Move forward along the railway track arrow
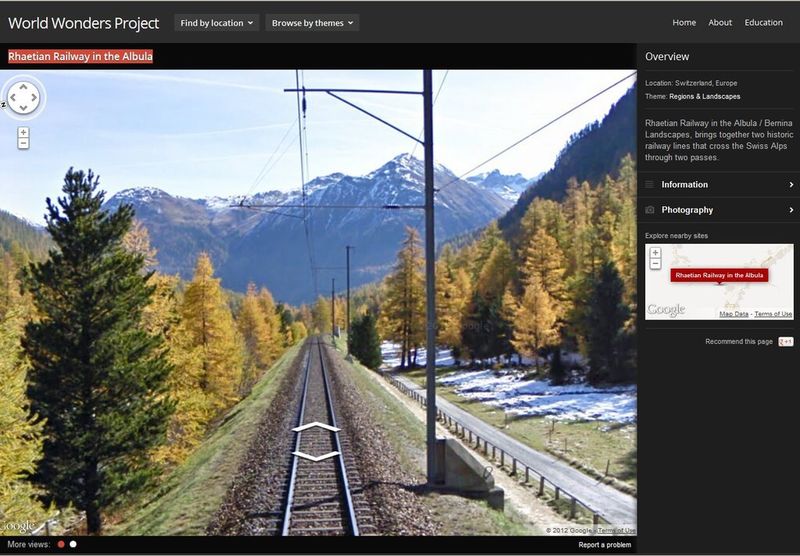 [x=316, y=427]
